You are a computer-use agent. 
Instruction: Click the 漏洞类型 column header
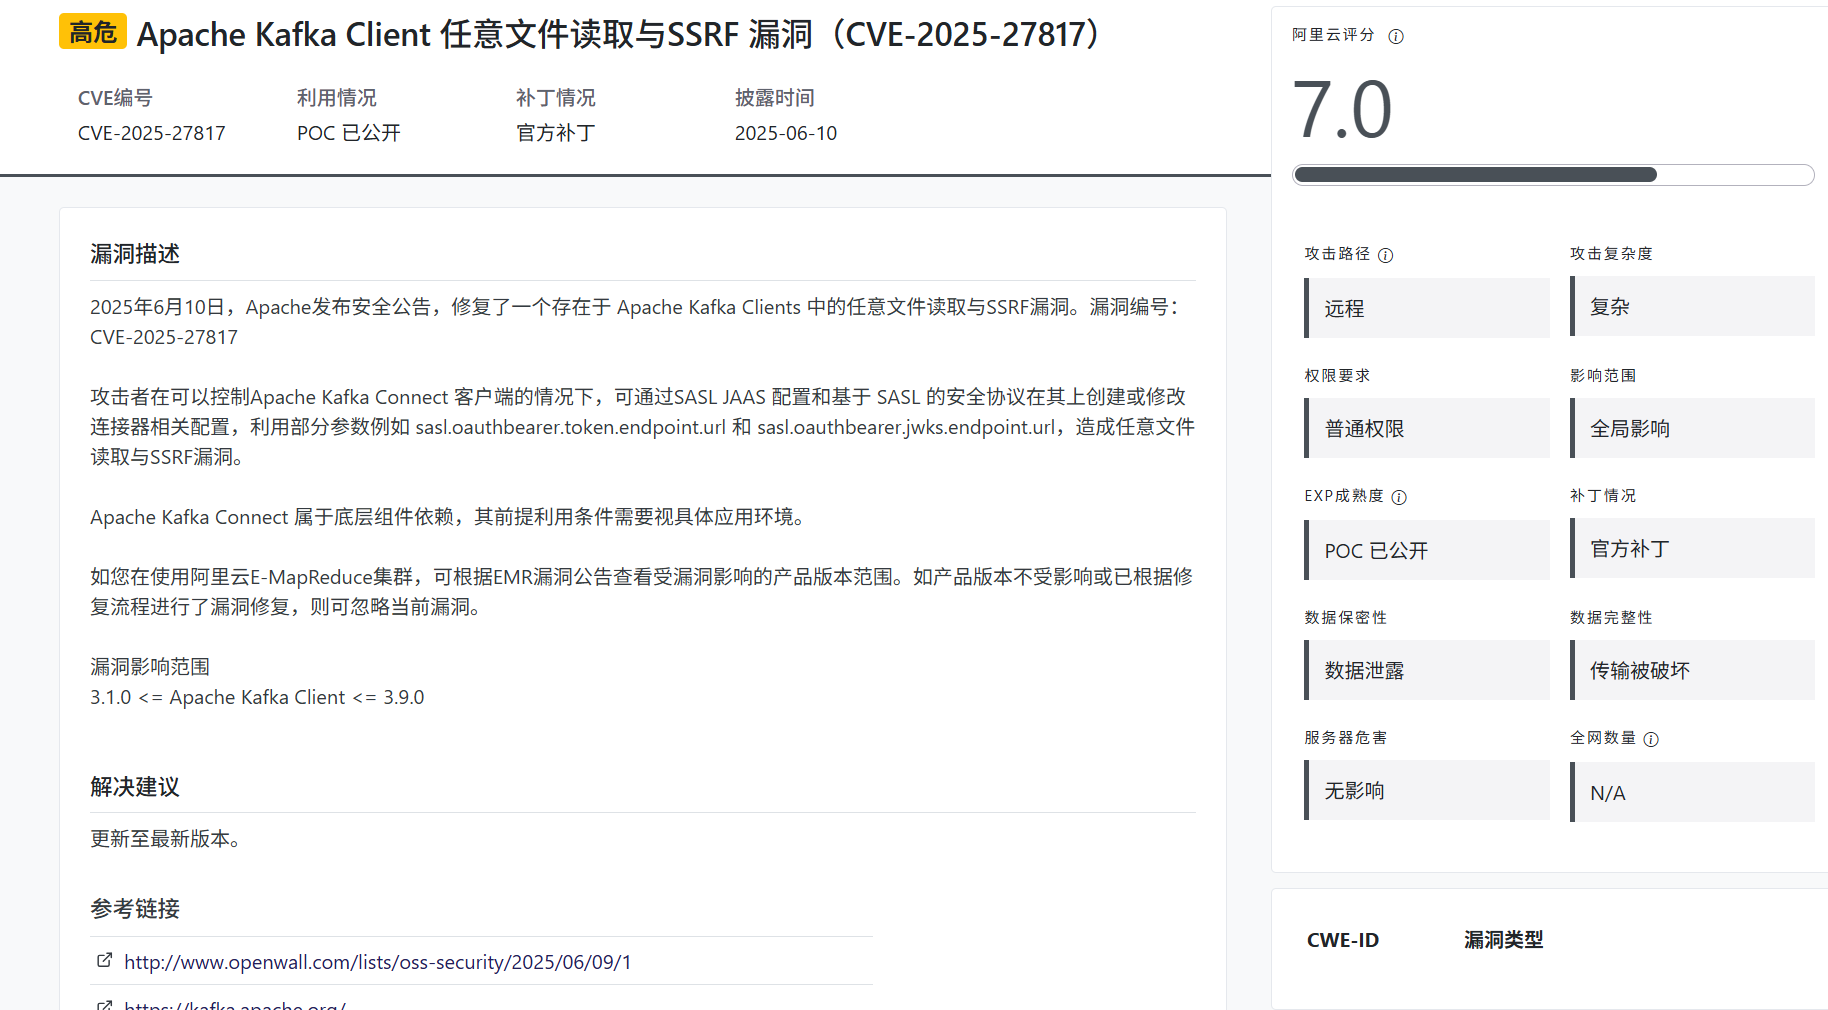1504,940
